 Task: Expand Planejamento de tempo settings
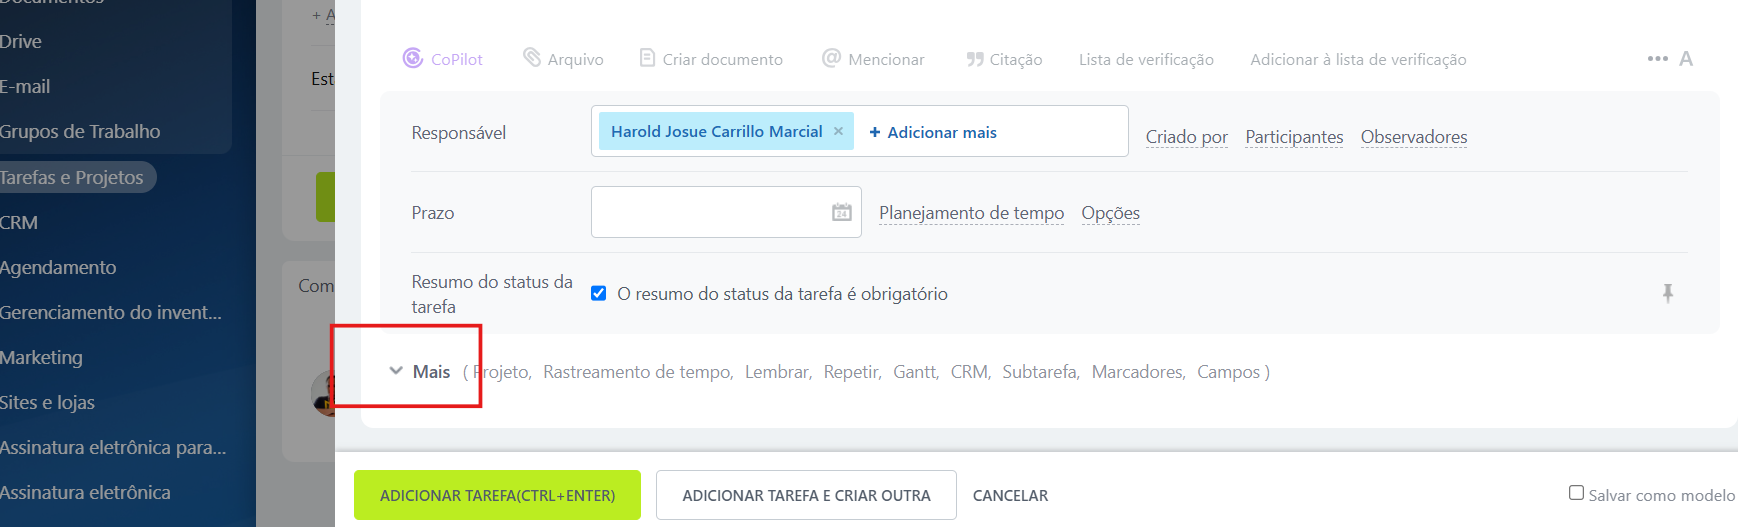(x=971, y=213)
